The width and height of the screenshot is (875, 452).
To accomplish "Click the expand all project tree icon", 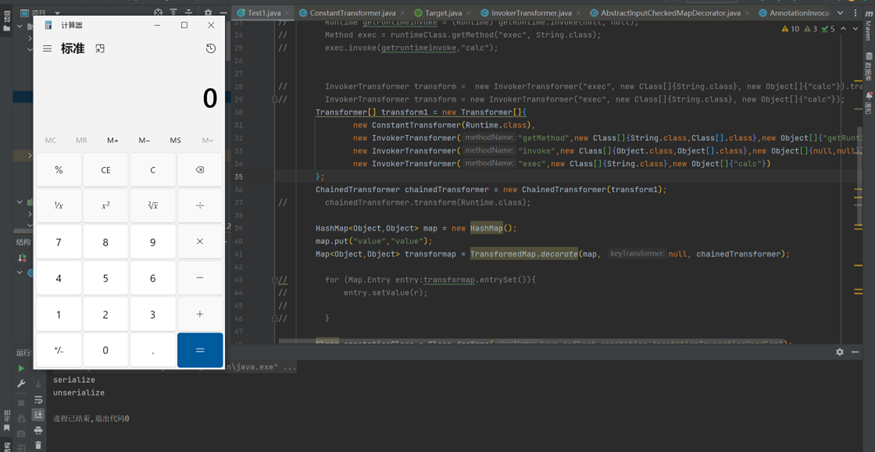I will pos(174,12).
